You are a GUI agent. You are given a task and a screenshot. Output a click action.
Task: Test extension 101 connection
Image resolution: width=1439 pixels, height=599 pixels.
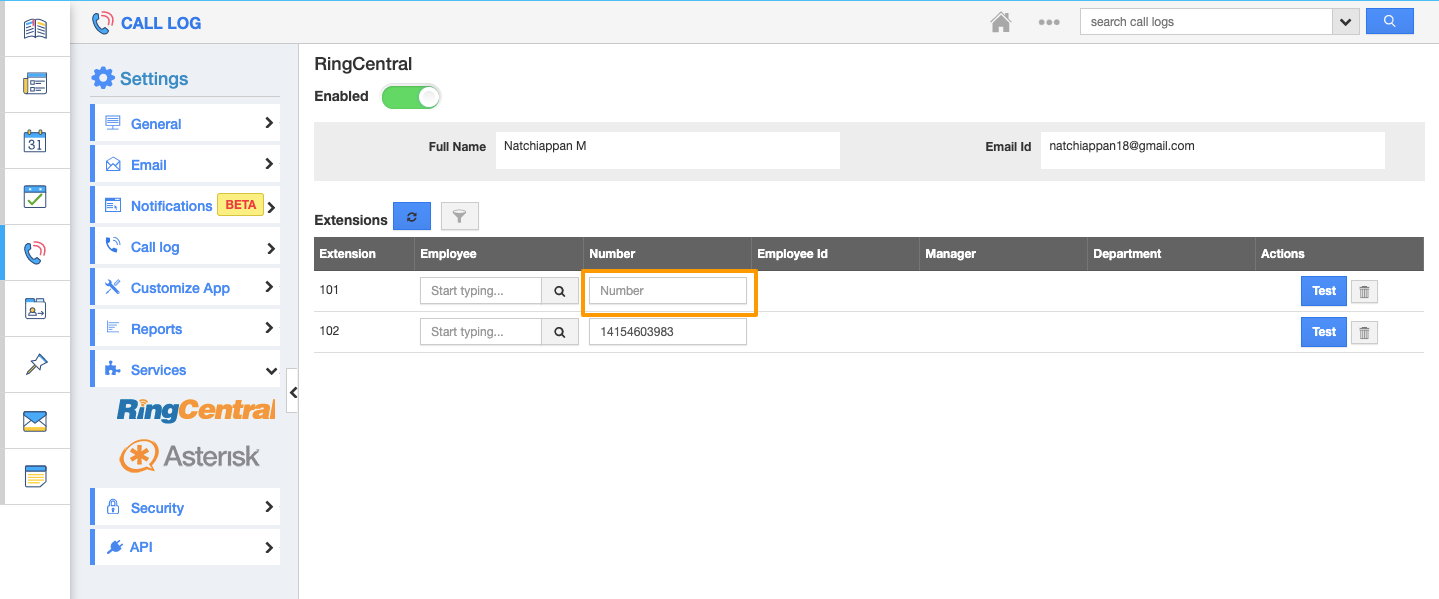tap(1323, 290)
